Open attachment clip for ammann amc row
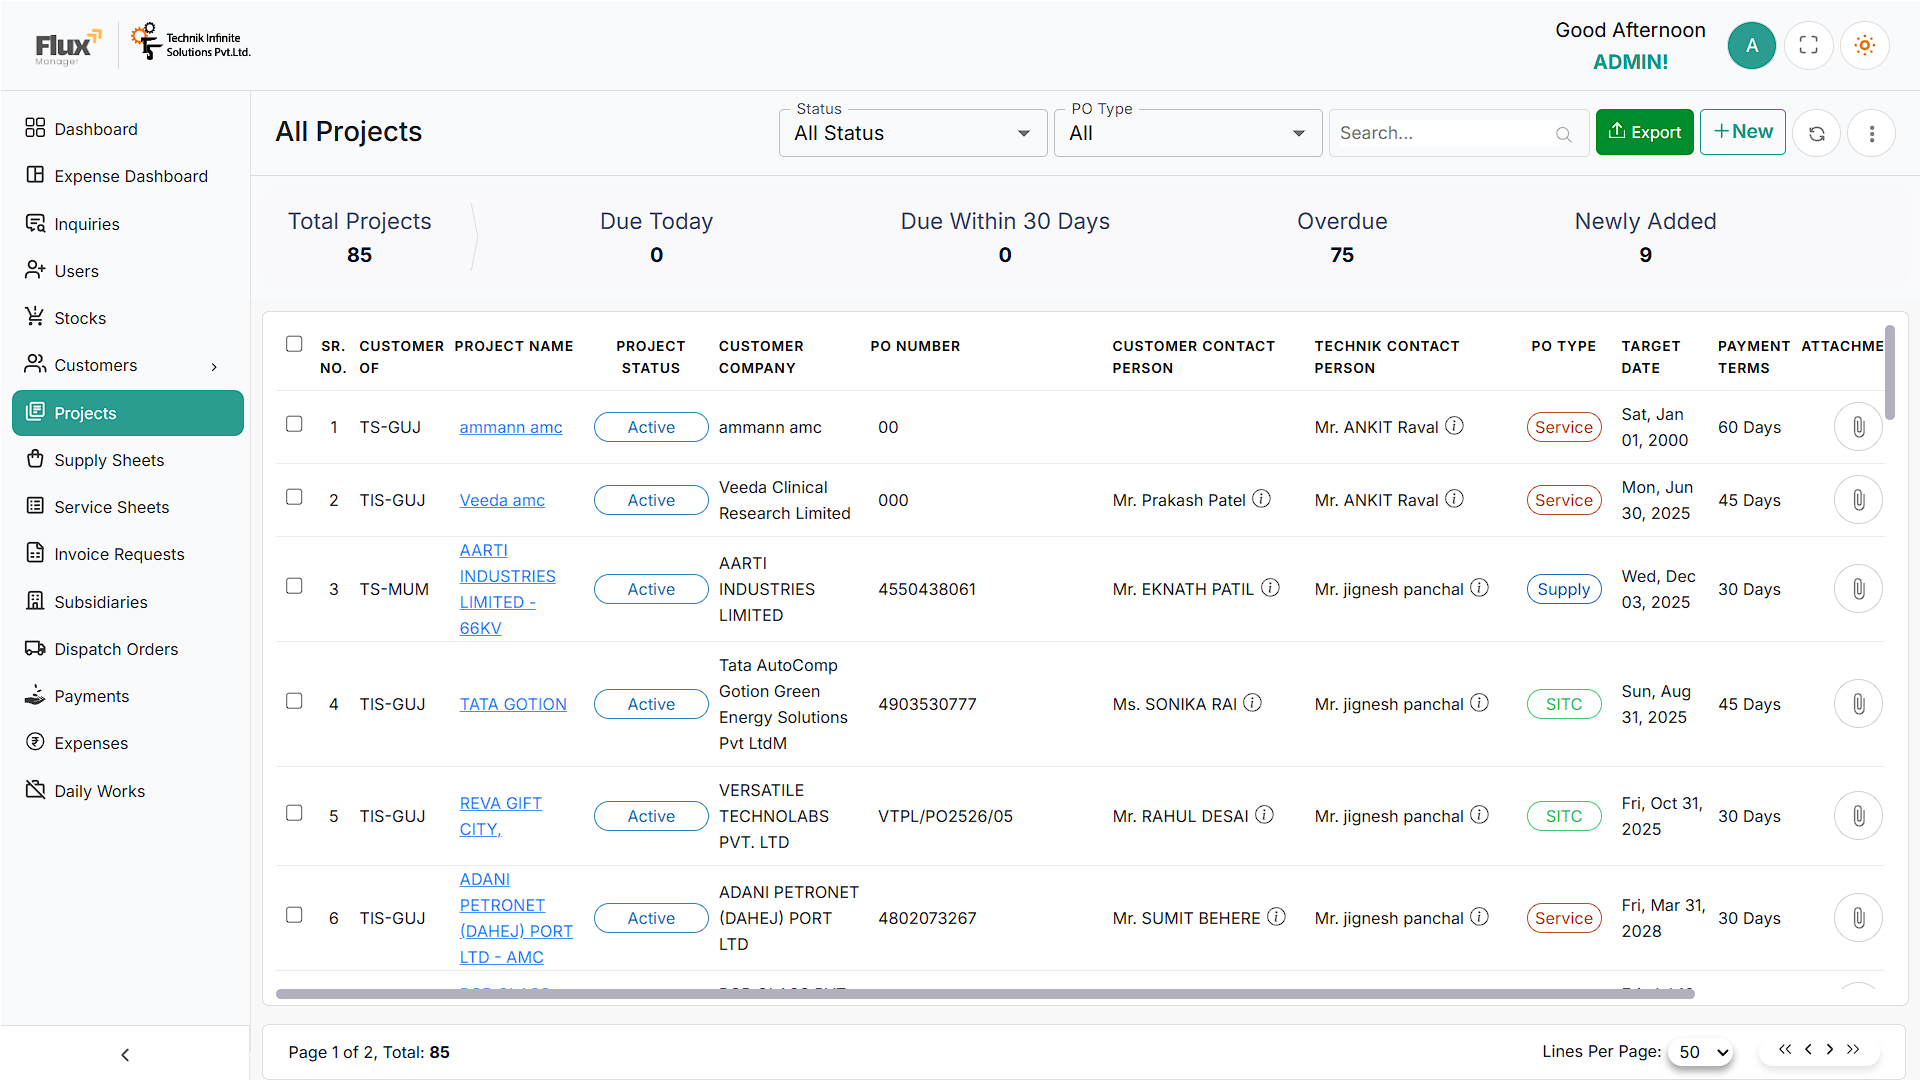Image resolution: width=1920 pixels, height=1080 pixels. (1858, 427)
